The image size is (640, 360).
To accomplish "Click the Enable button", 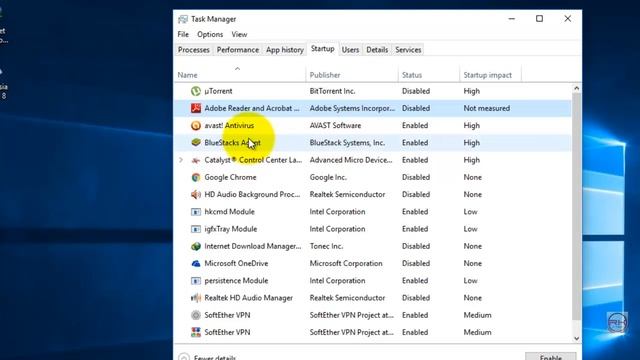I will (551, 357).
